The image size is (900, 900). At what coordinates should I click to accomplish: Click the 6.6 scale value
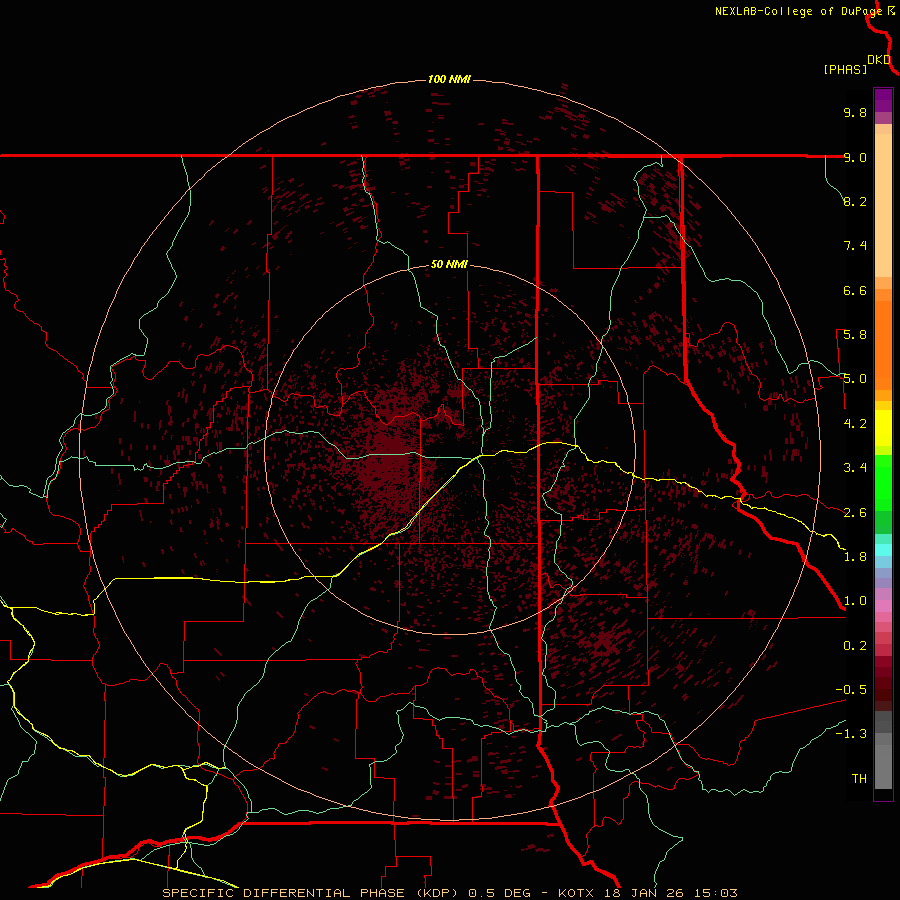[855, 290]
